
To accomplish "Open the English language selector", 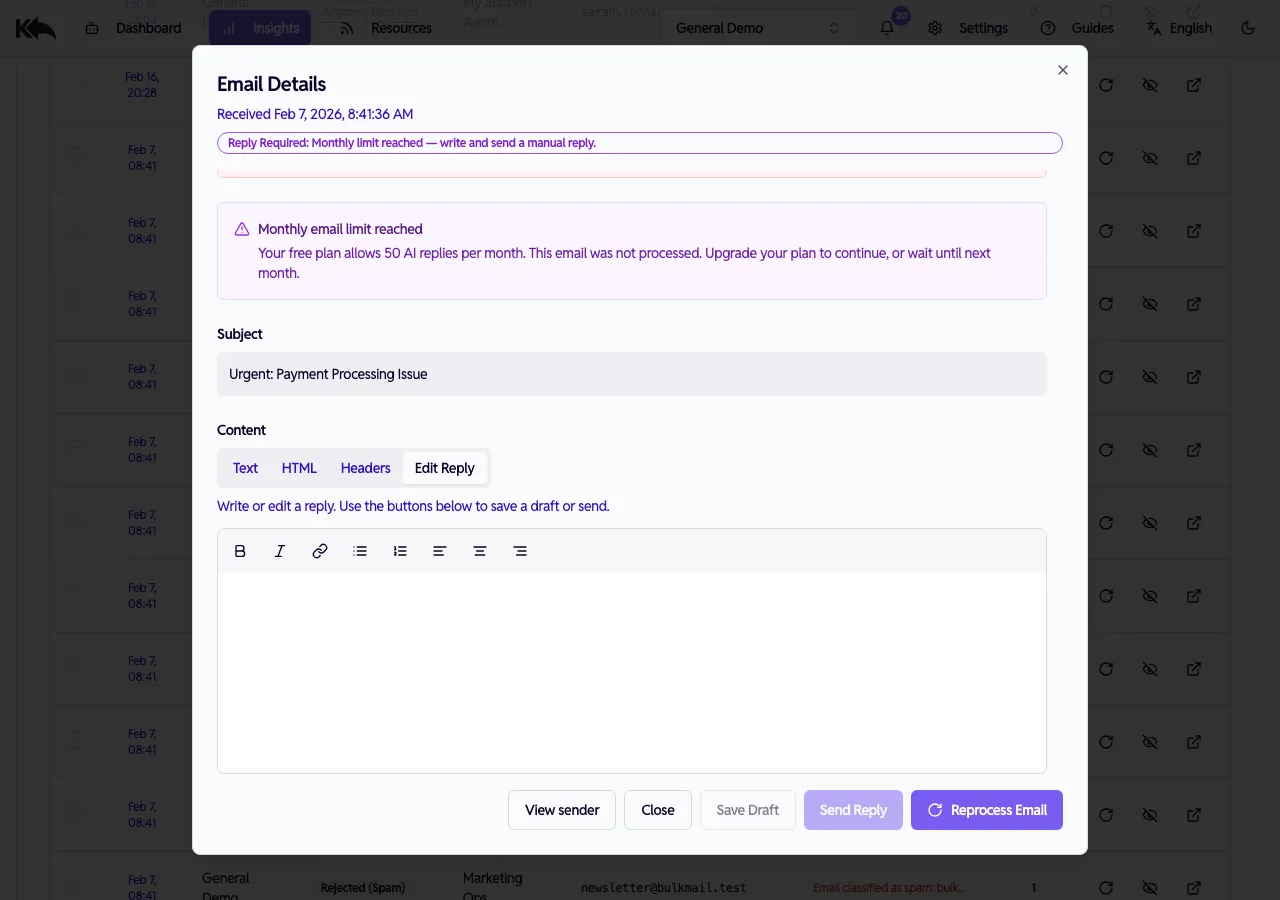I will [x=1180, y=28].
